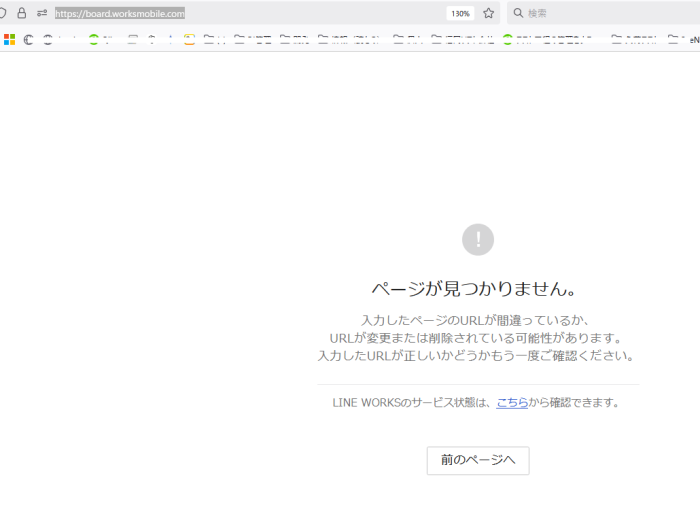Viewport: 700px width, 518px height.
Task: Click the gray exclamation error icon
Action: [x=478, y=239]
